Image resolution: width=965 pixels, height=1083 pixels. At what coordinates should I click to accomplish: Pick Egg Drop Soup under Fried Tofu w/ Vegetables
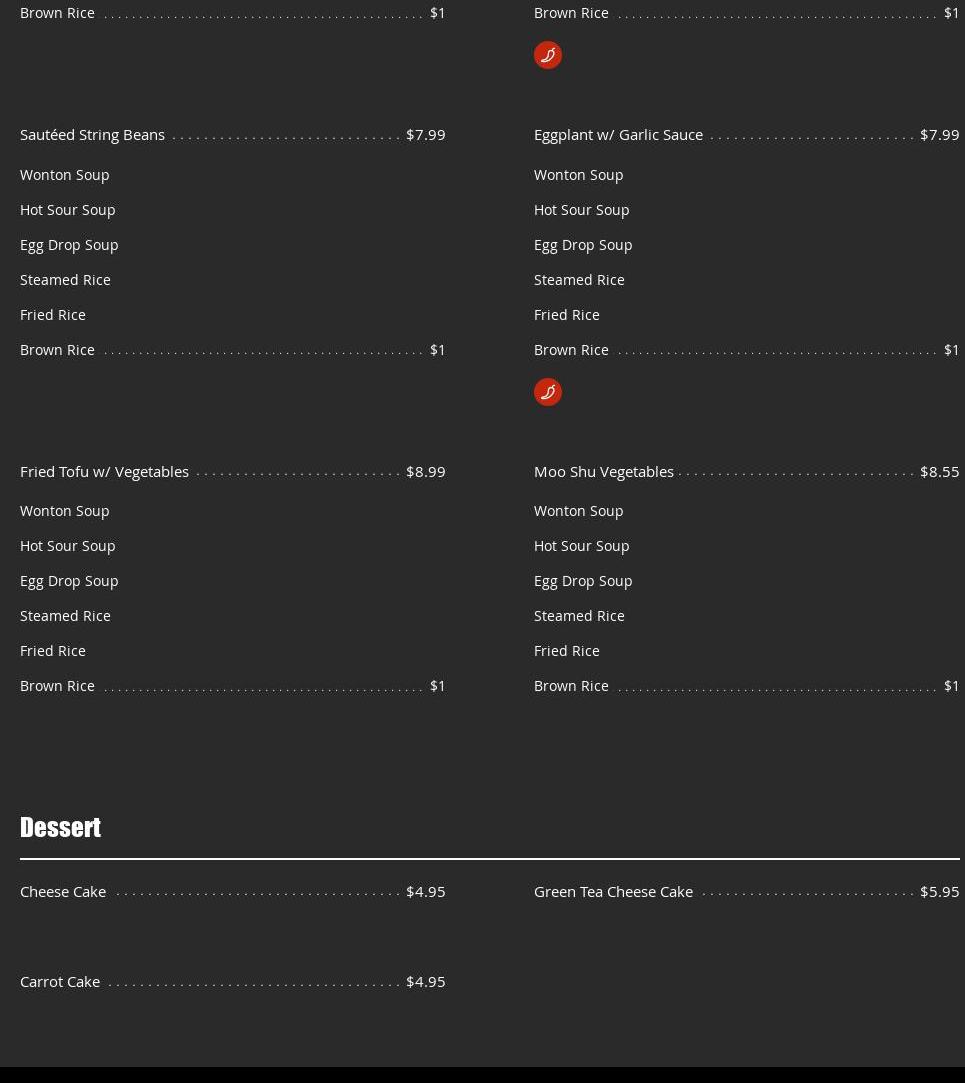(69, 581)
